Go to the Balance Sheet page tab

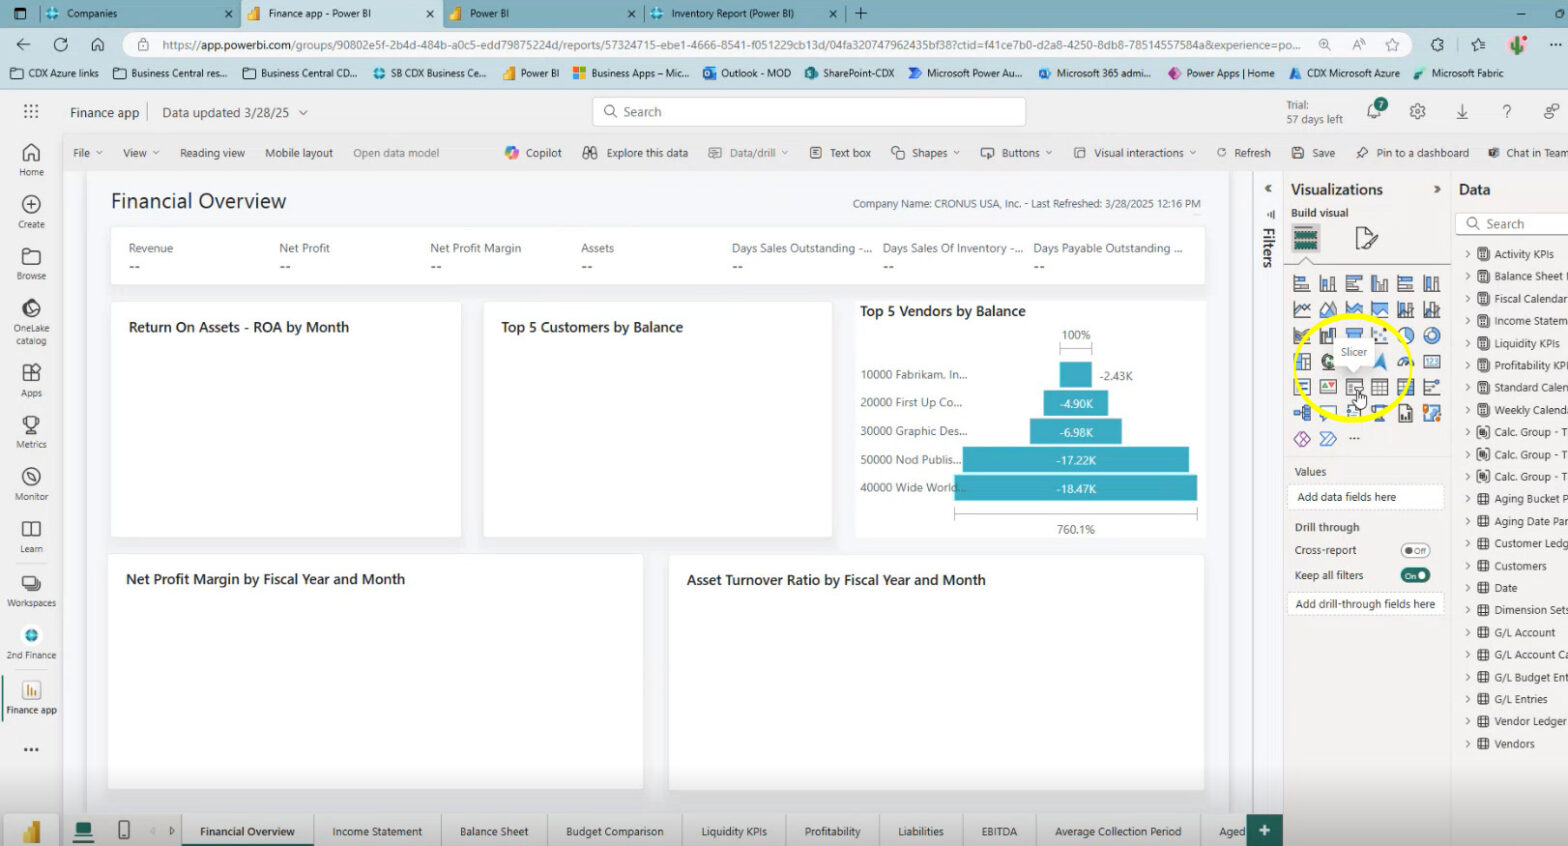click(x=494, y=831)
